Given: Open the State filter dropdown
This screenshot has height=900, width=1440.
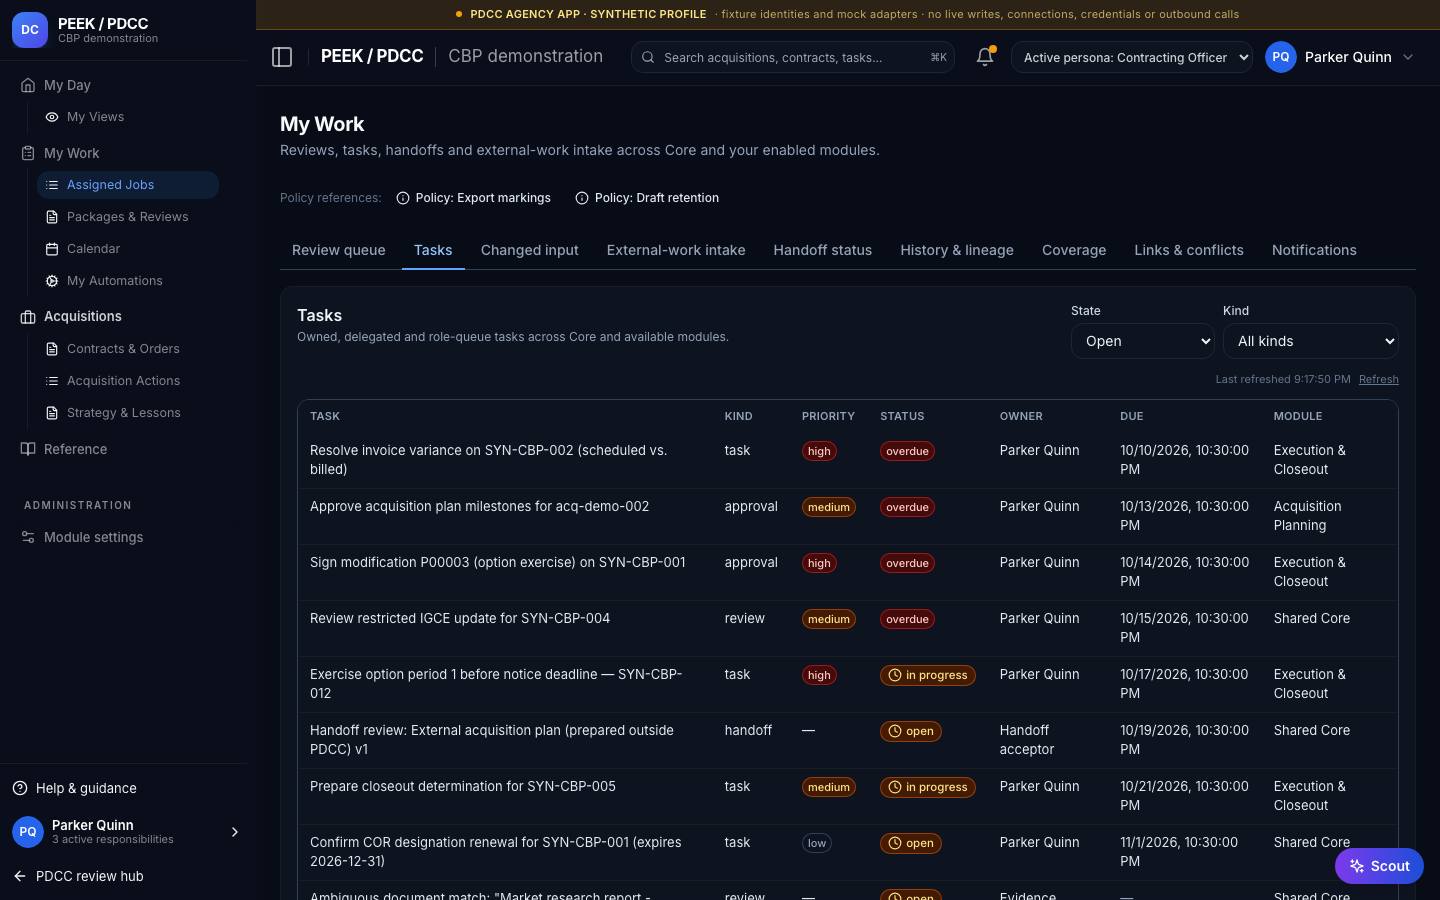Looking at the screenshot, I should click(1143, 341).
